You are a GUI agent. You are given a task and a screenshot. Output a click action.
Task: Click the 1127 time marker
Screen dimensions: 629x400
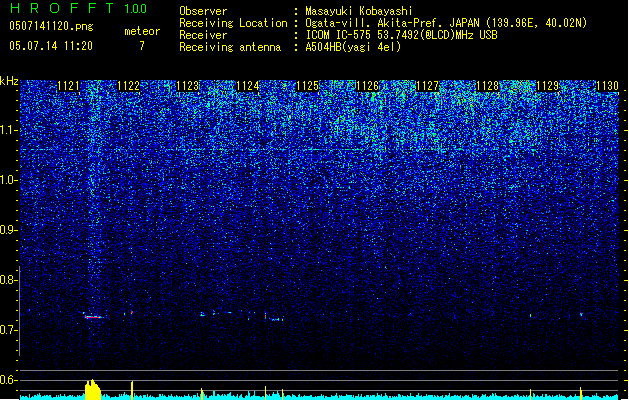coord(428,86)
